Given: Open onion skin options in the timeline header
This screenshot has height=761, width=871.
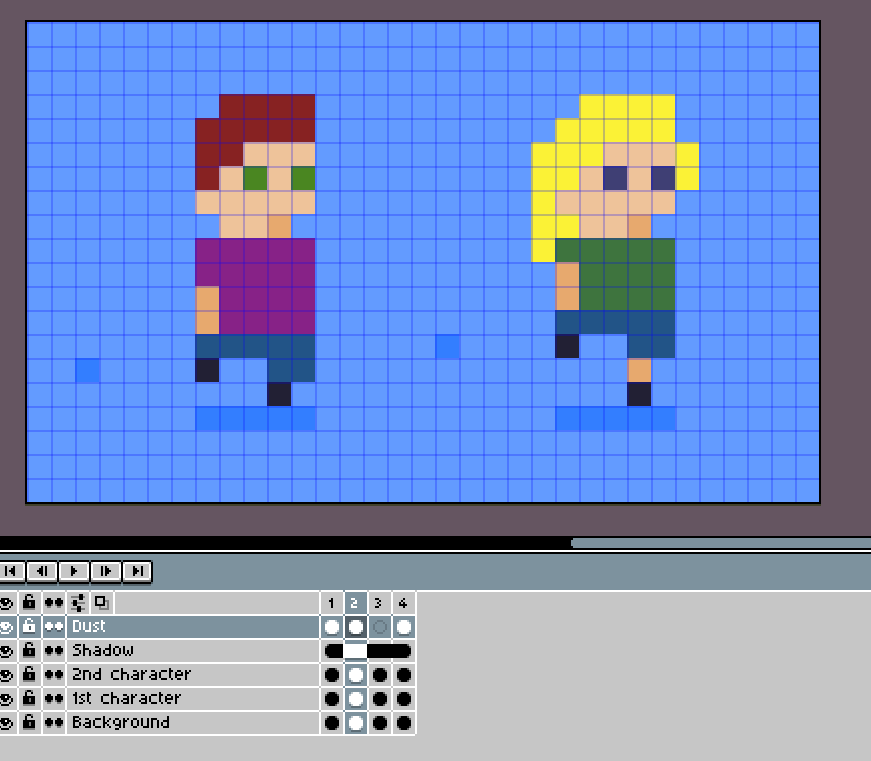Looking at the screenshot, I should (78, 603).
